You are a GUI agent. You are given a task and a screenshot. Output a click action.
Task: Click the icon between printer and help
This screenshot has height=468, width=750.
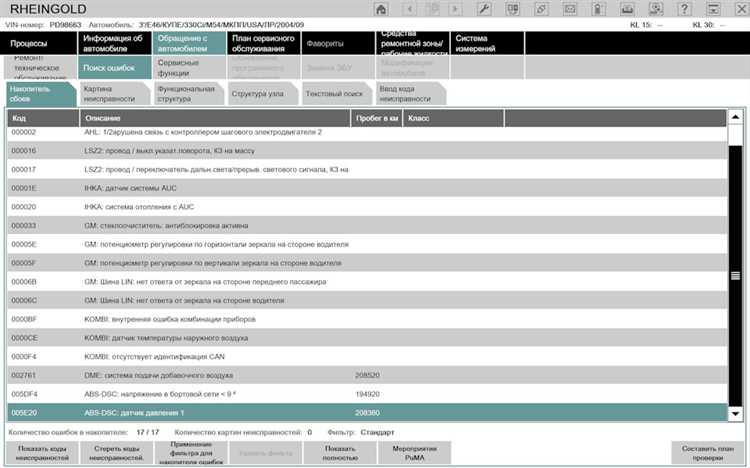pyautogui.click(x=656, y=9)
